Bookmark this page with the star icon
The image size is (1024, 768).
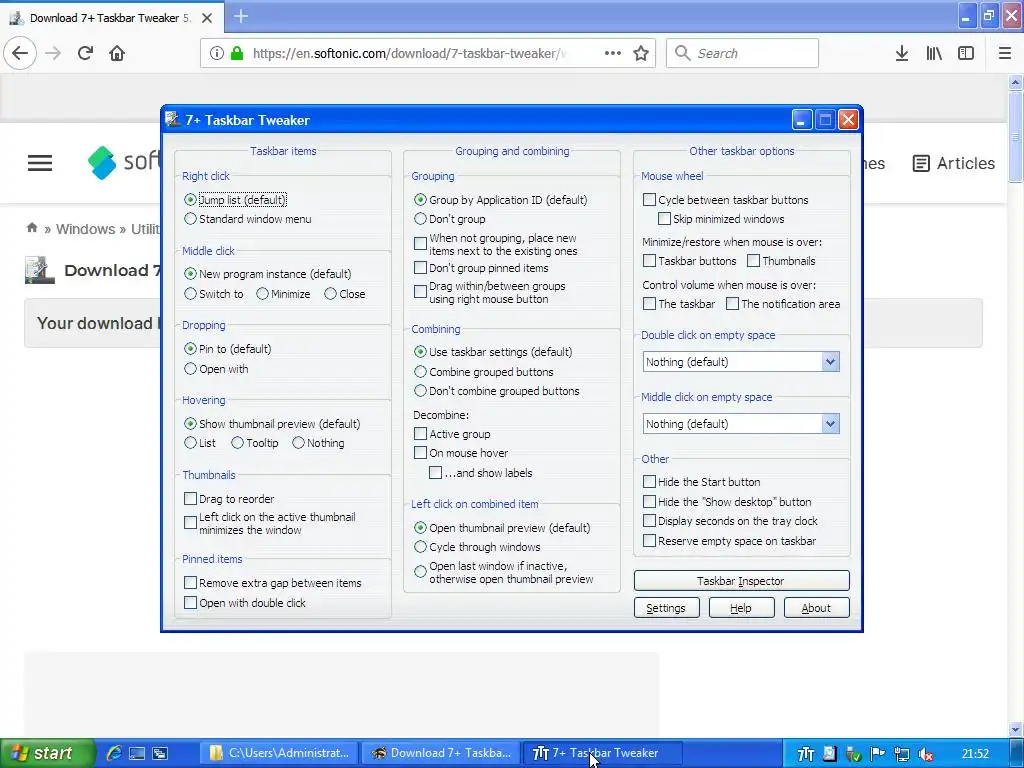pos(641,53)
